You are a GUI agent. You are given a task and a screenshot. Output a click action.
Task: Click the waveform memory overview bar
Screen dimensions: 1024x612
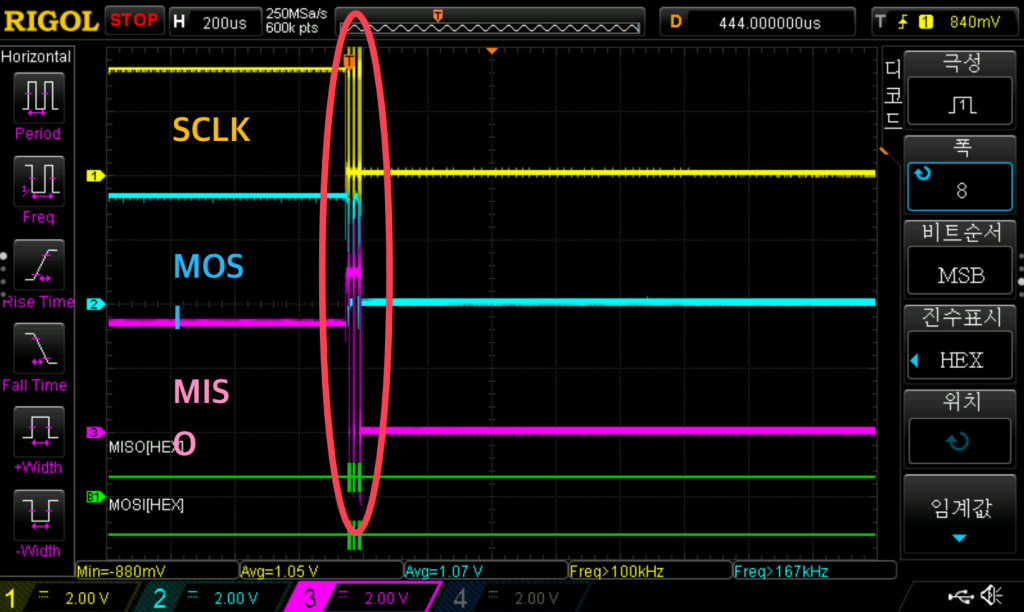[490, 24]
